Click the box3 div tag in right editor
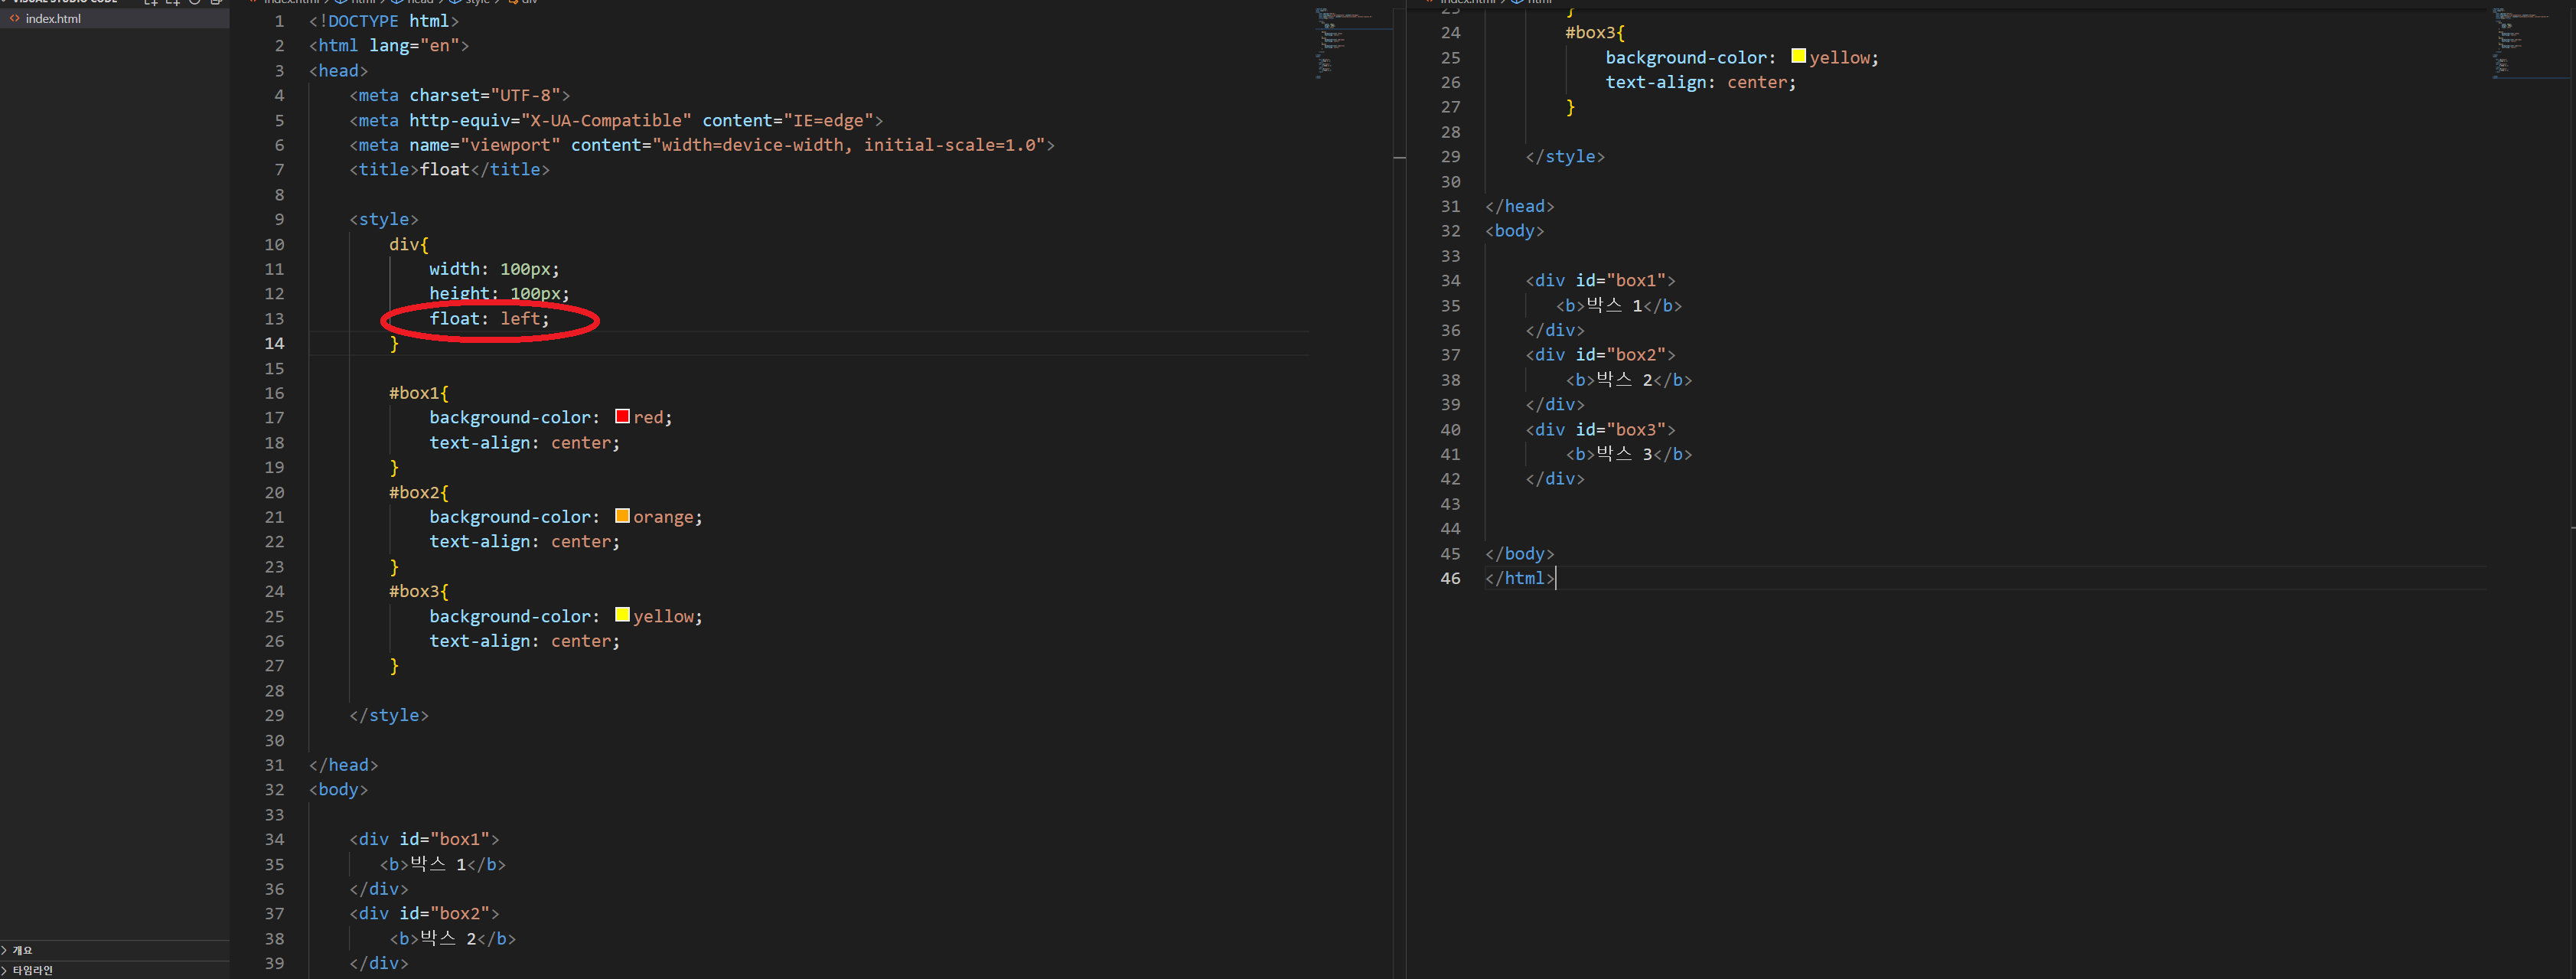Screen dimensions: 2576x979 tap(1599, 429)
